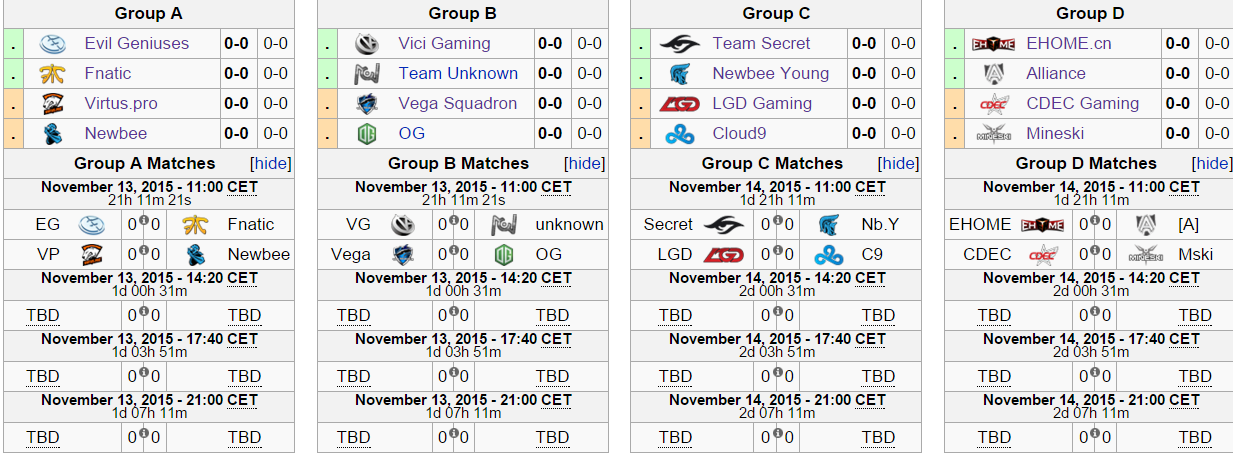
Task: Open the Team Unknown team page
Action: click(x=458, y=74)
